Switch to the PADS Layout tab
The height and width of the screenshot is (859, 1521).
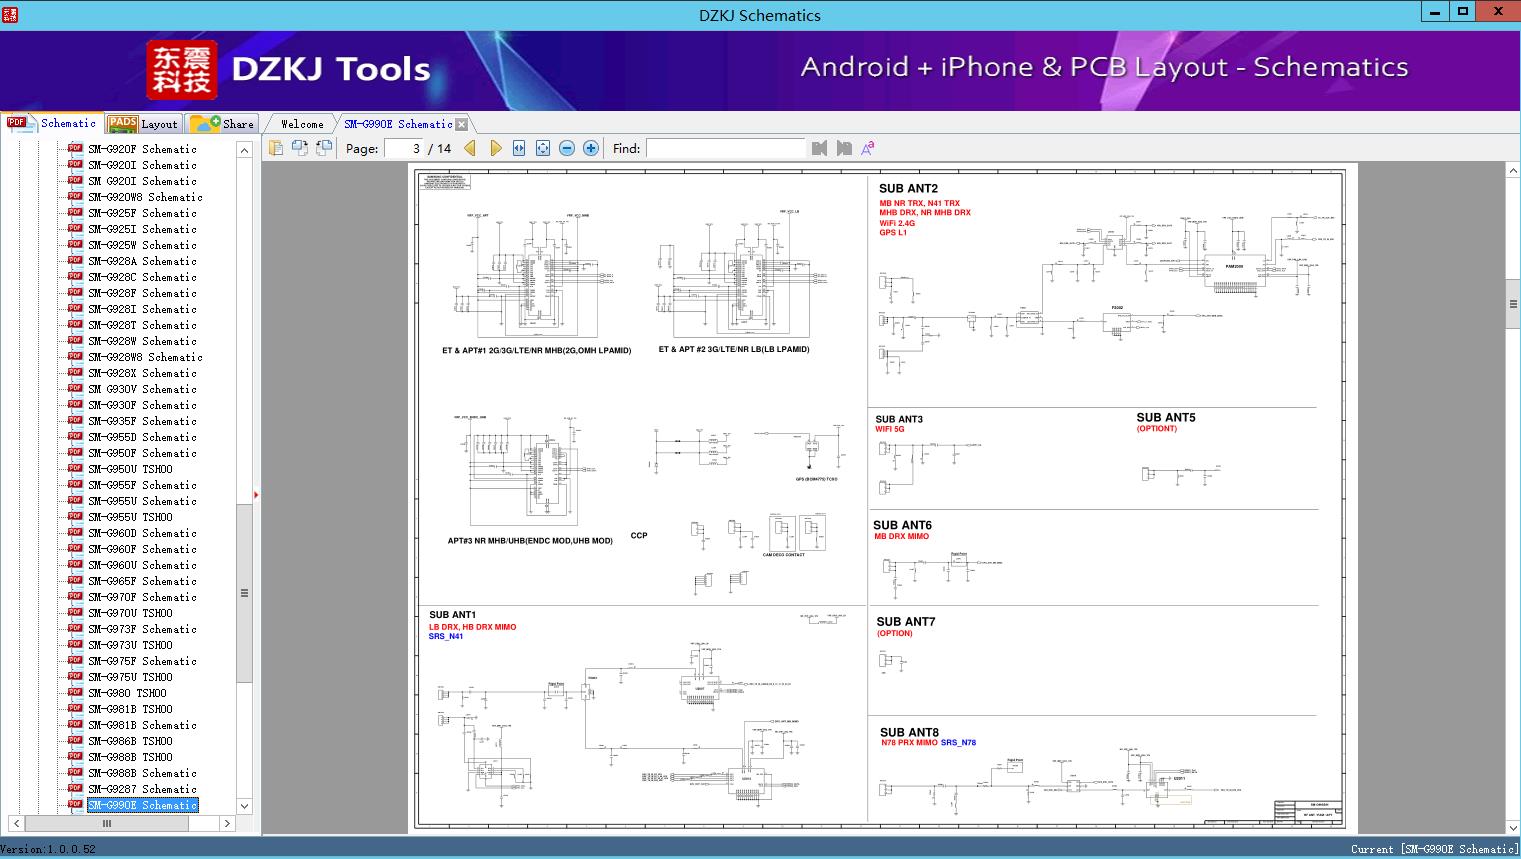coord(143,124)
